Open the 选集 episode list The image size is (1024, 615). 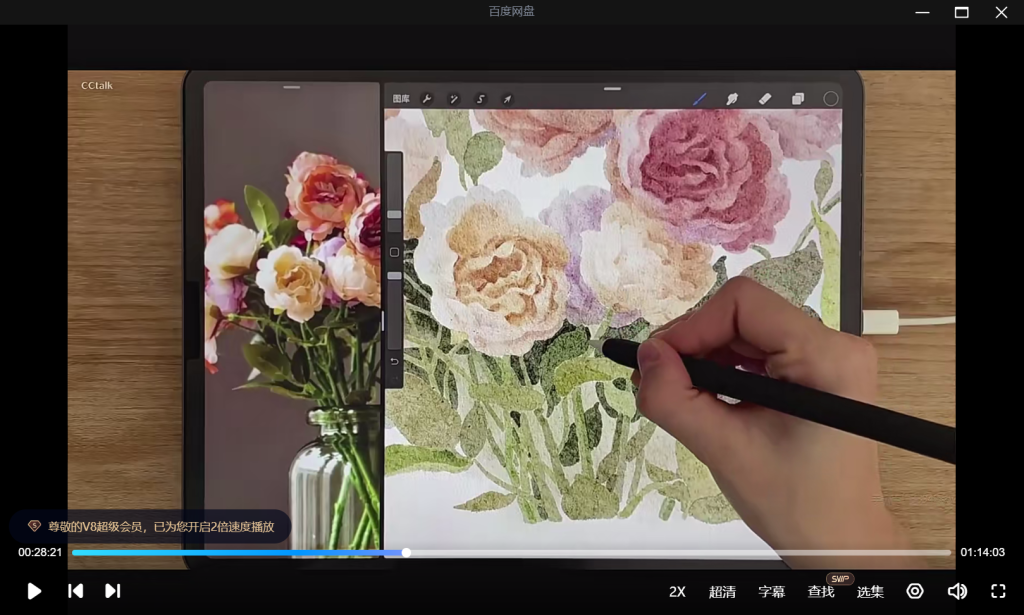click(x=870, y=592)
